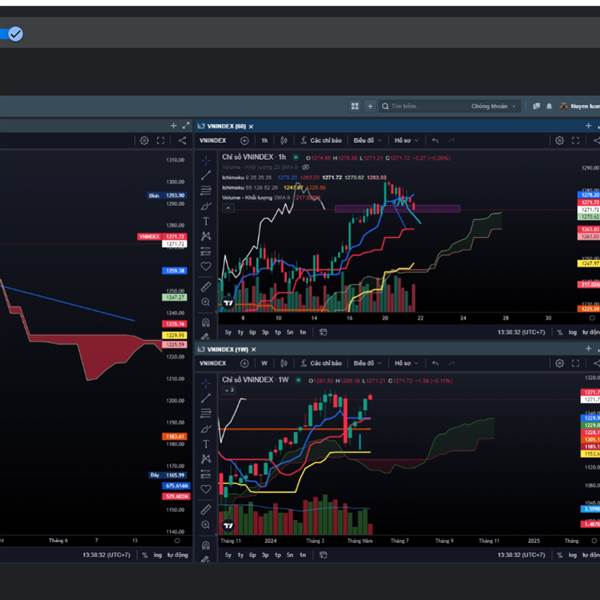The width and height of the screenshot is (600, 600).
Task: Add a new tab in VNINDEX (60) panel
Action: pyautogui.click(x=588, y=126)
